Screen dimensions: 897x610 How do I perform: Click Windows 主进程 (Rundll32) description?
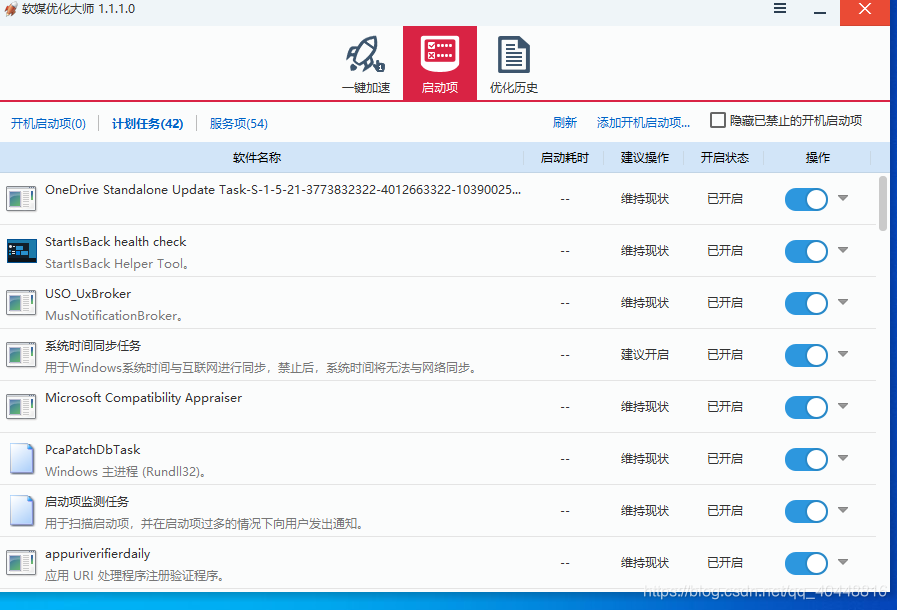[x=125, y=472]
